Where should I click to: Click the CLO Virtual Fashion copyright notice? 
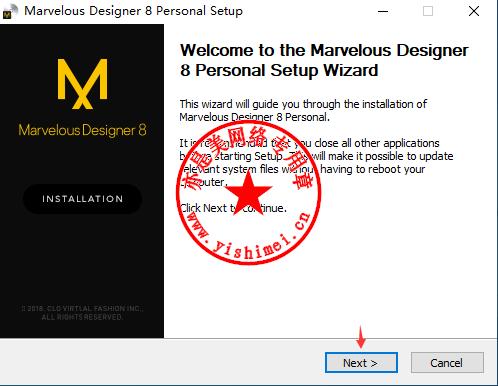pyautogui.click(x=82, y=313)
